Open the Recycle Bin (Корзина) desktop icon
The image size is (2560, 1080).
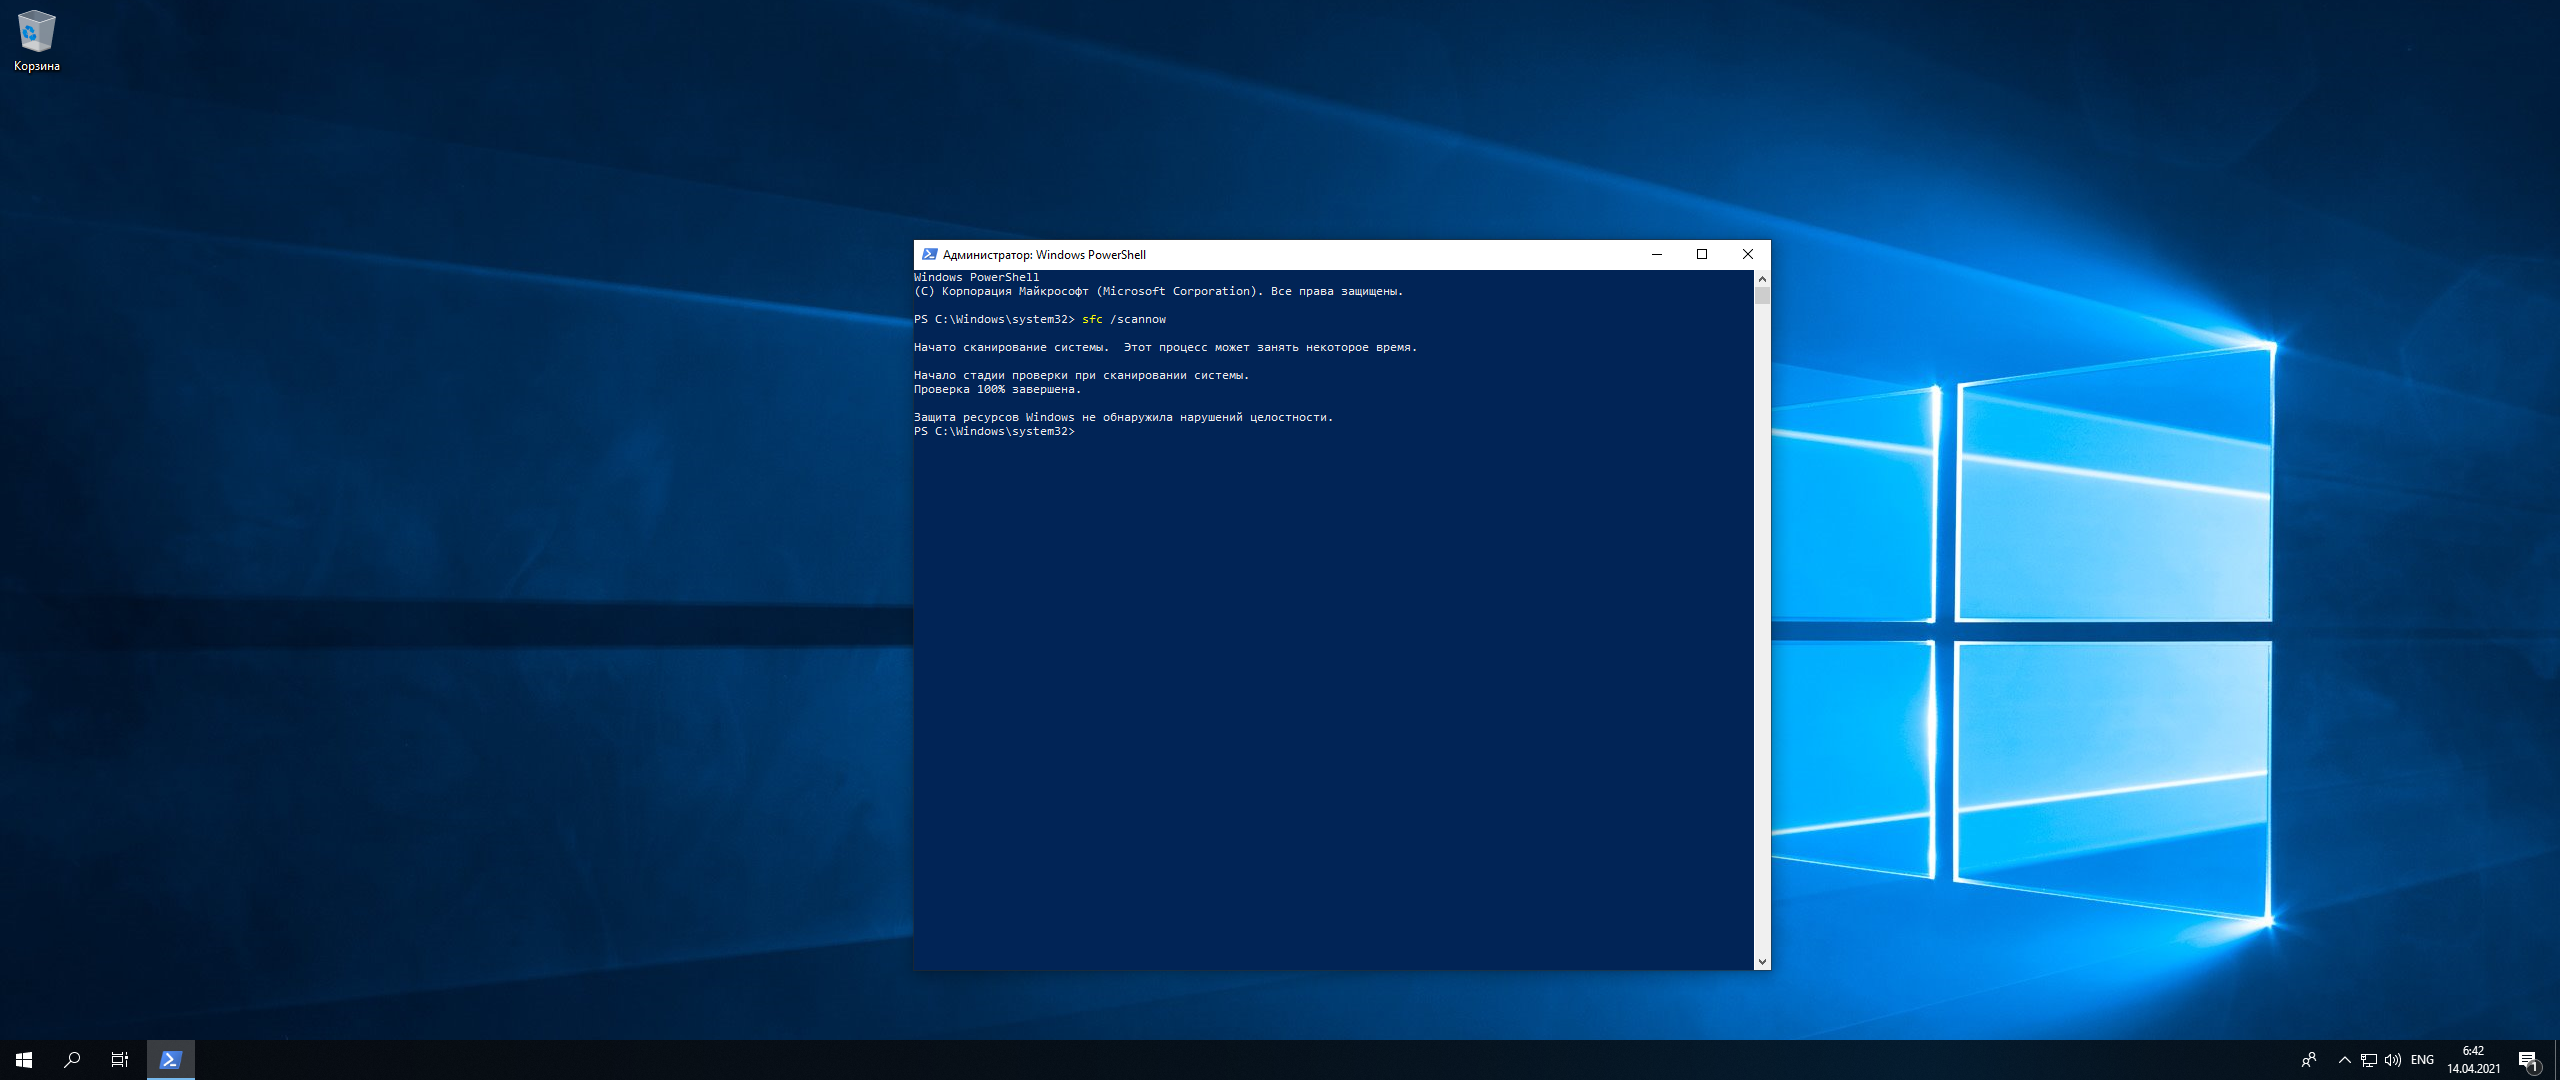[36, 41]
